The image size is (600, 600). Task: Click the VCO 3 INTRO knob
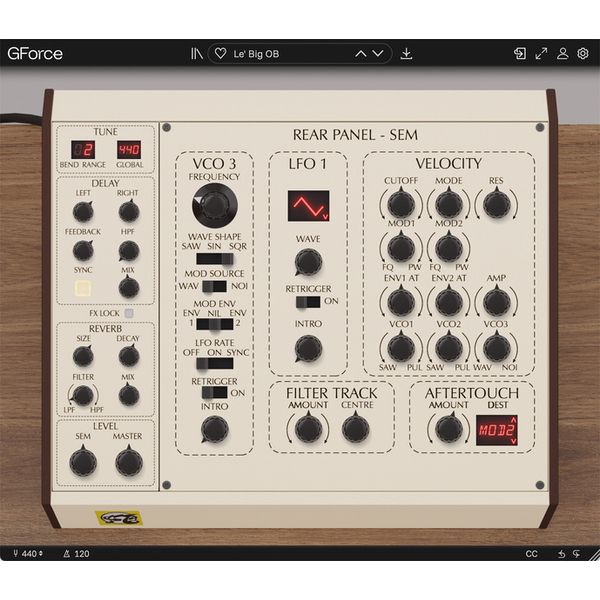point(215,429)
